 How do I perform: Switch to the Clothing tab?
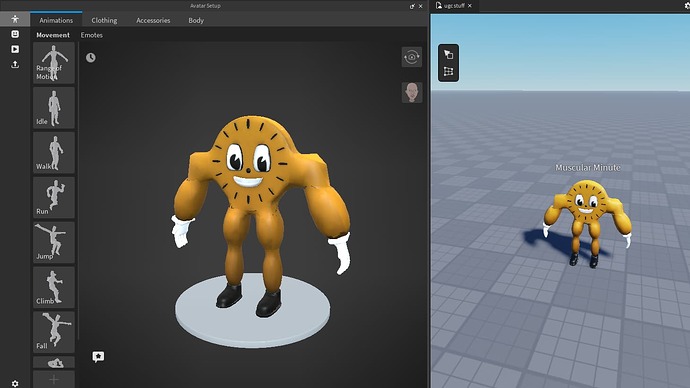(x=104, y=20)
